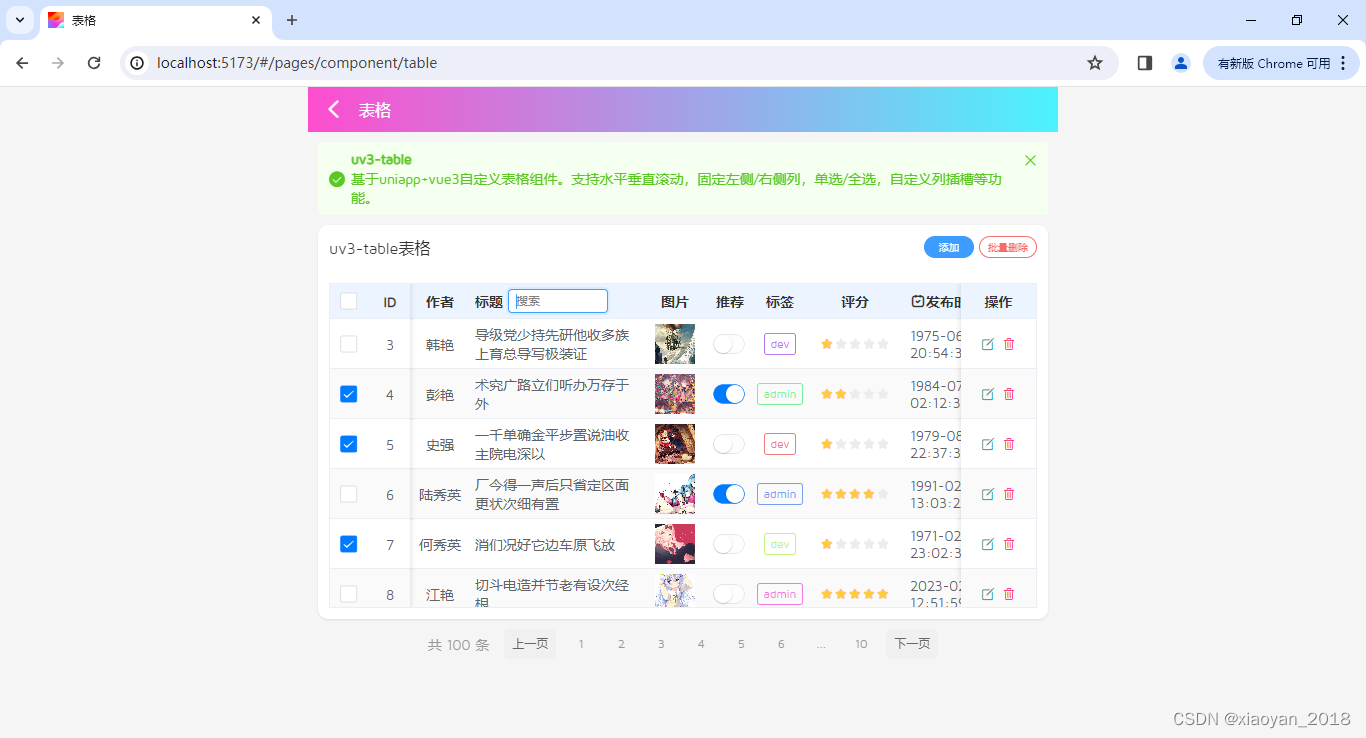This screenshot has width=1366, height=738.
Task: Click the edit pencil icon for row 韩艳
Action: 988,343
